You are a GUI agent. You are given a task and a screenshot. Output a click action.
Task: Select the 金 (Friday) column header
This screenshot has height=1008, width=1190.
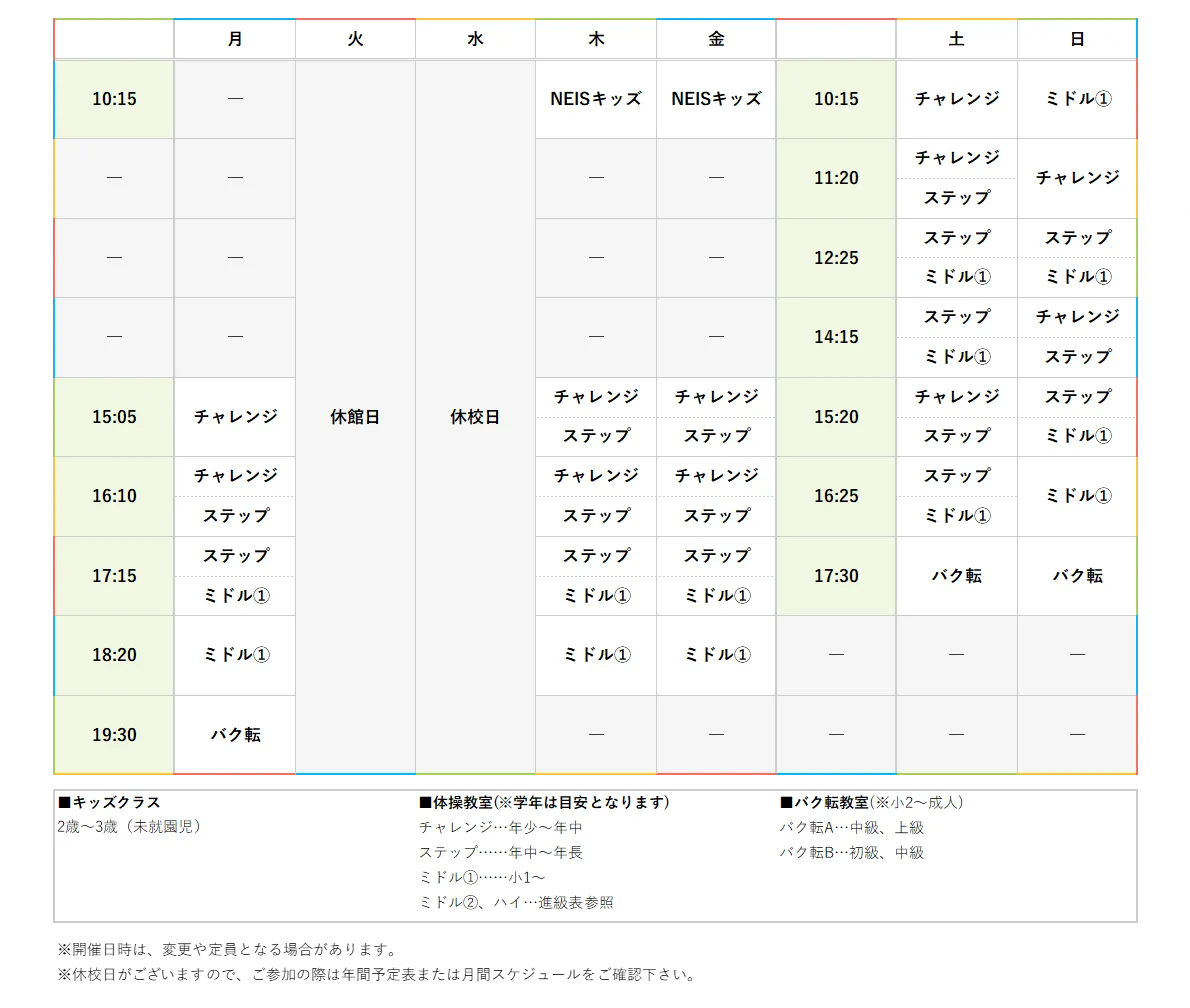click(716, 40)
